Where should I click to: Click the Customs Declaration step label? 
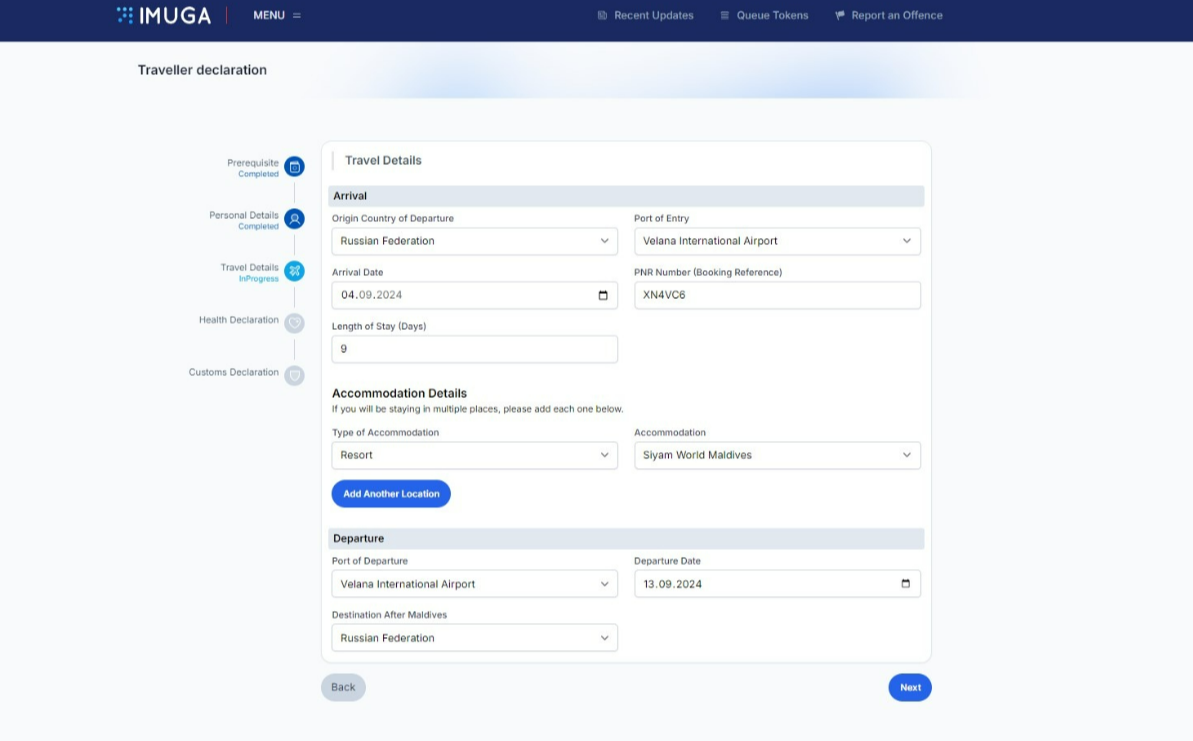[x=234, y=372]
